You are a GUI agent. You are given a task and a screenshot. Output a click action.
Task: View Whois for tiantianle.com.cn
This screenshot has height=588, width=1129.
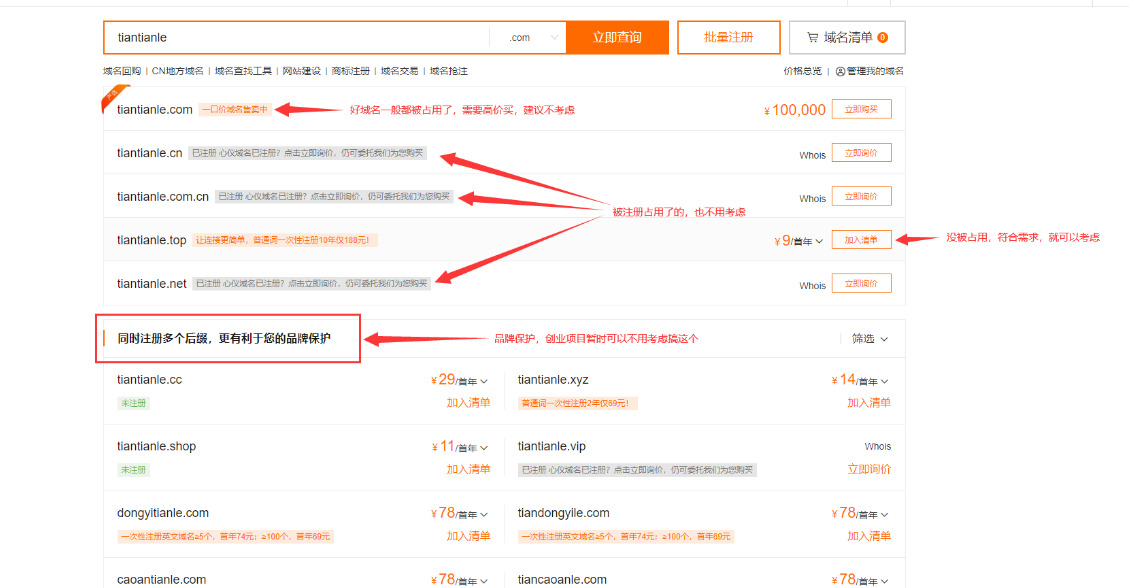pos(812,198)
